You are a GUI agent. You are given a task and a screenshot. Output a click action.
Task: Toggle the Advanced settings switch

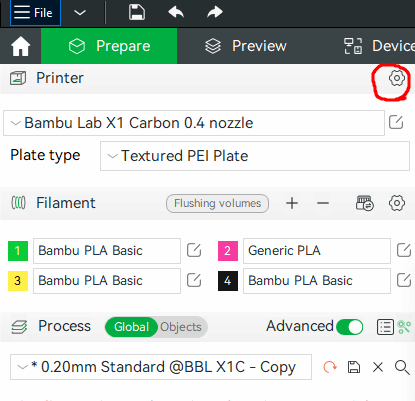click(350, 327)
